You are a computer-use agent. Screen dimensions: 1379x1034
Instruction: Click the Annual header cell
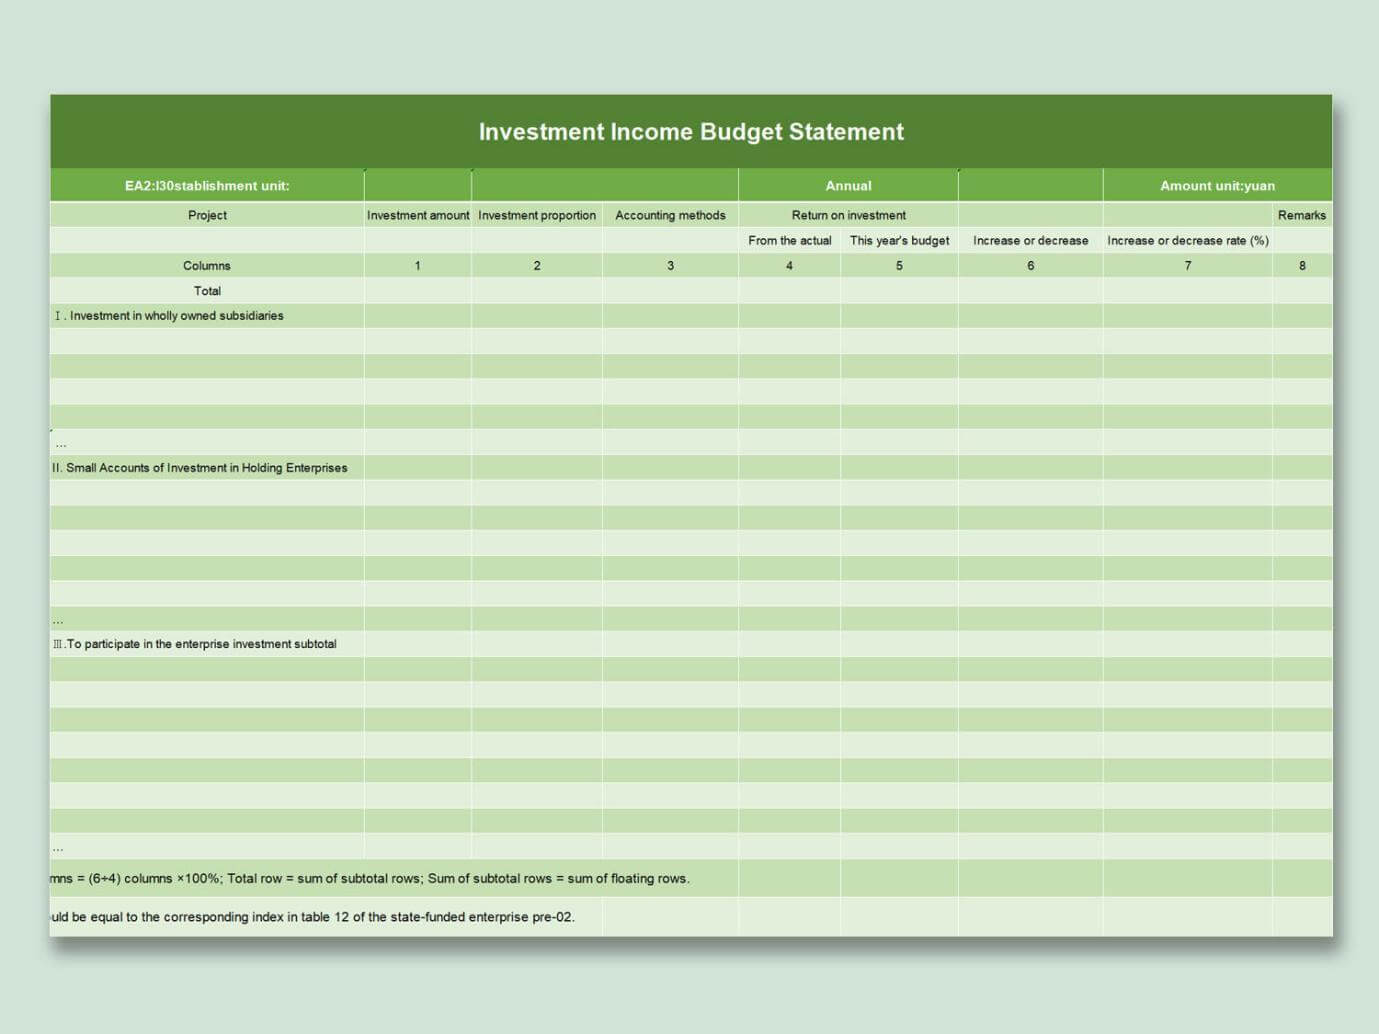coord(848,185)
